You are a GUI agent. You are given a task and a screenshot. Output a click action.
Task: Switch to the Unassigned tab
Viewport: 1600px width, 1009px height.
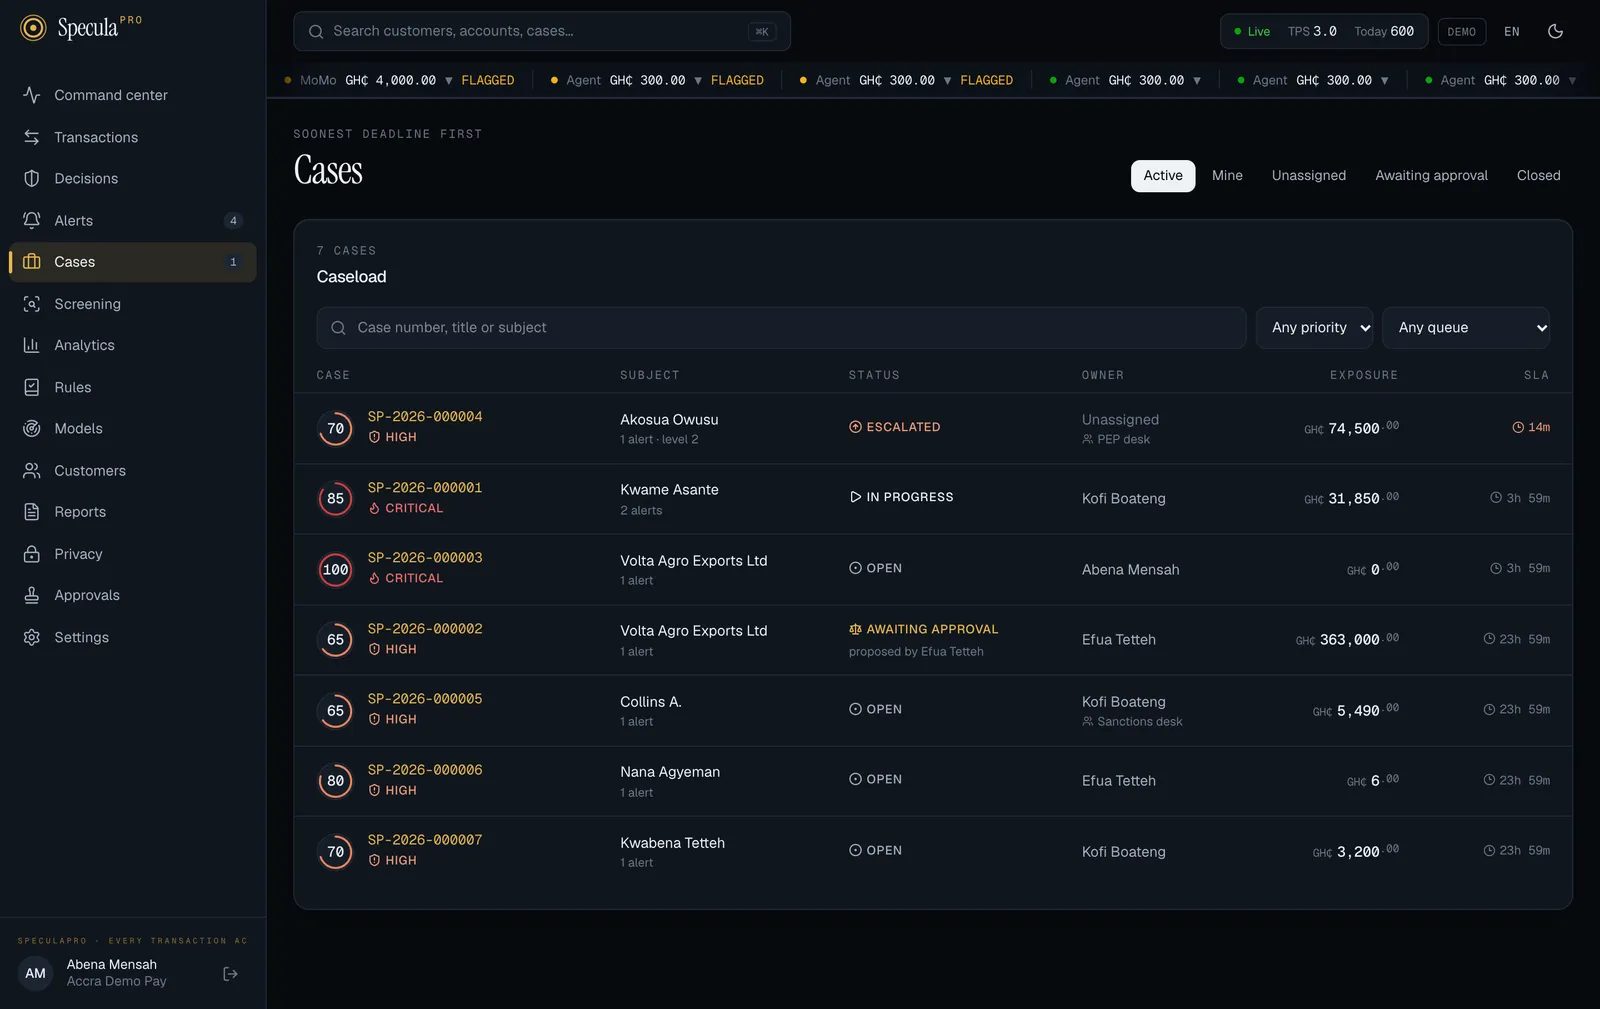1309,176
